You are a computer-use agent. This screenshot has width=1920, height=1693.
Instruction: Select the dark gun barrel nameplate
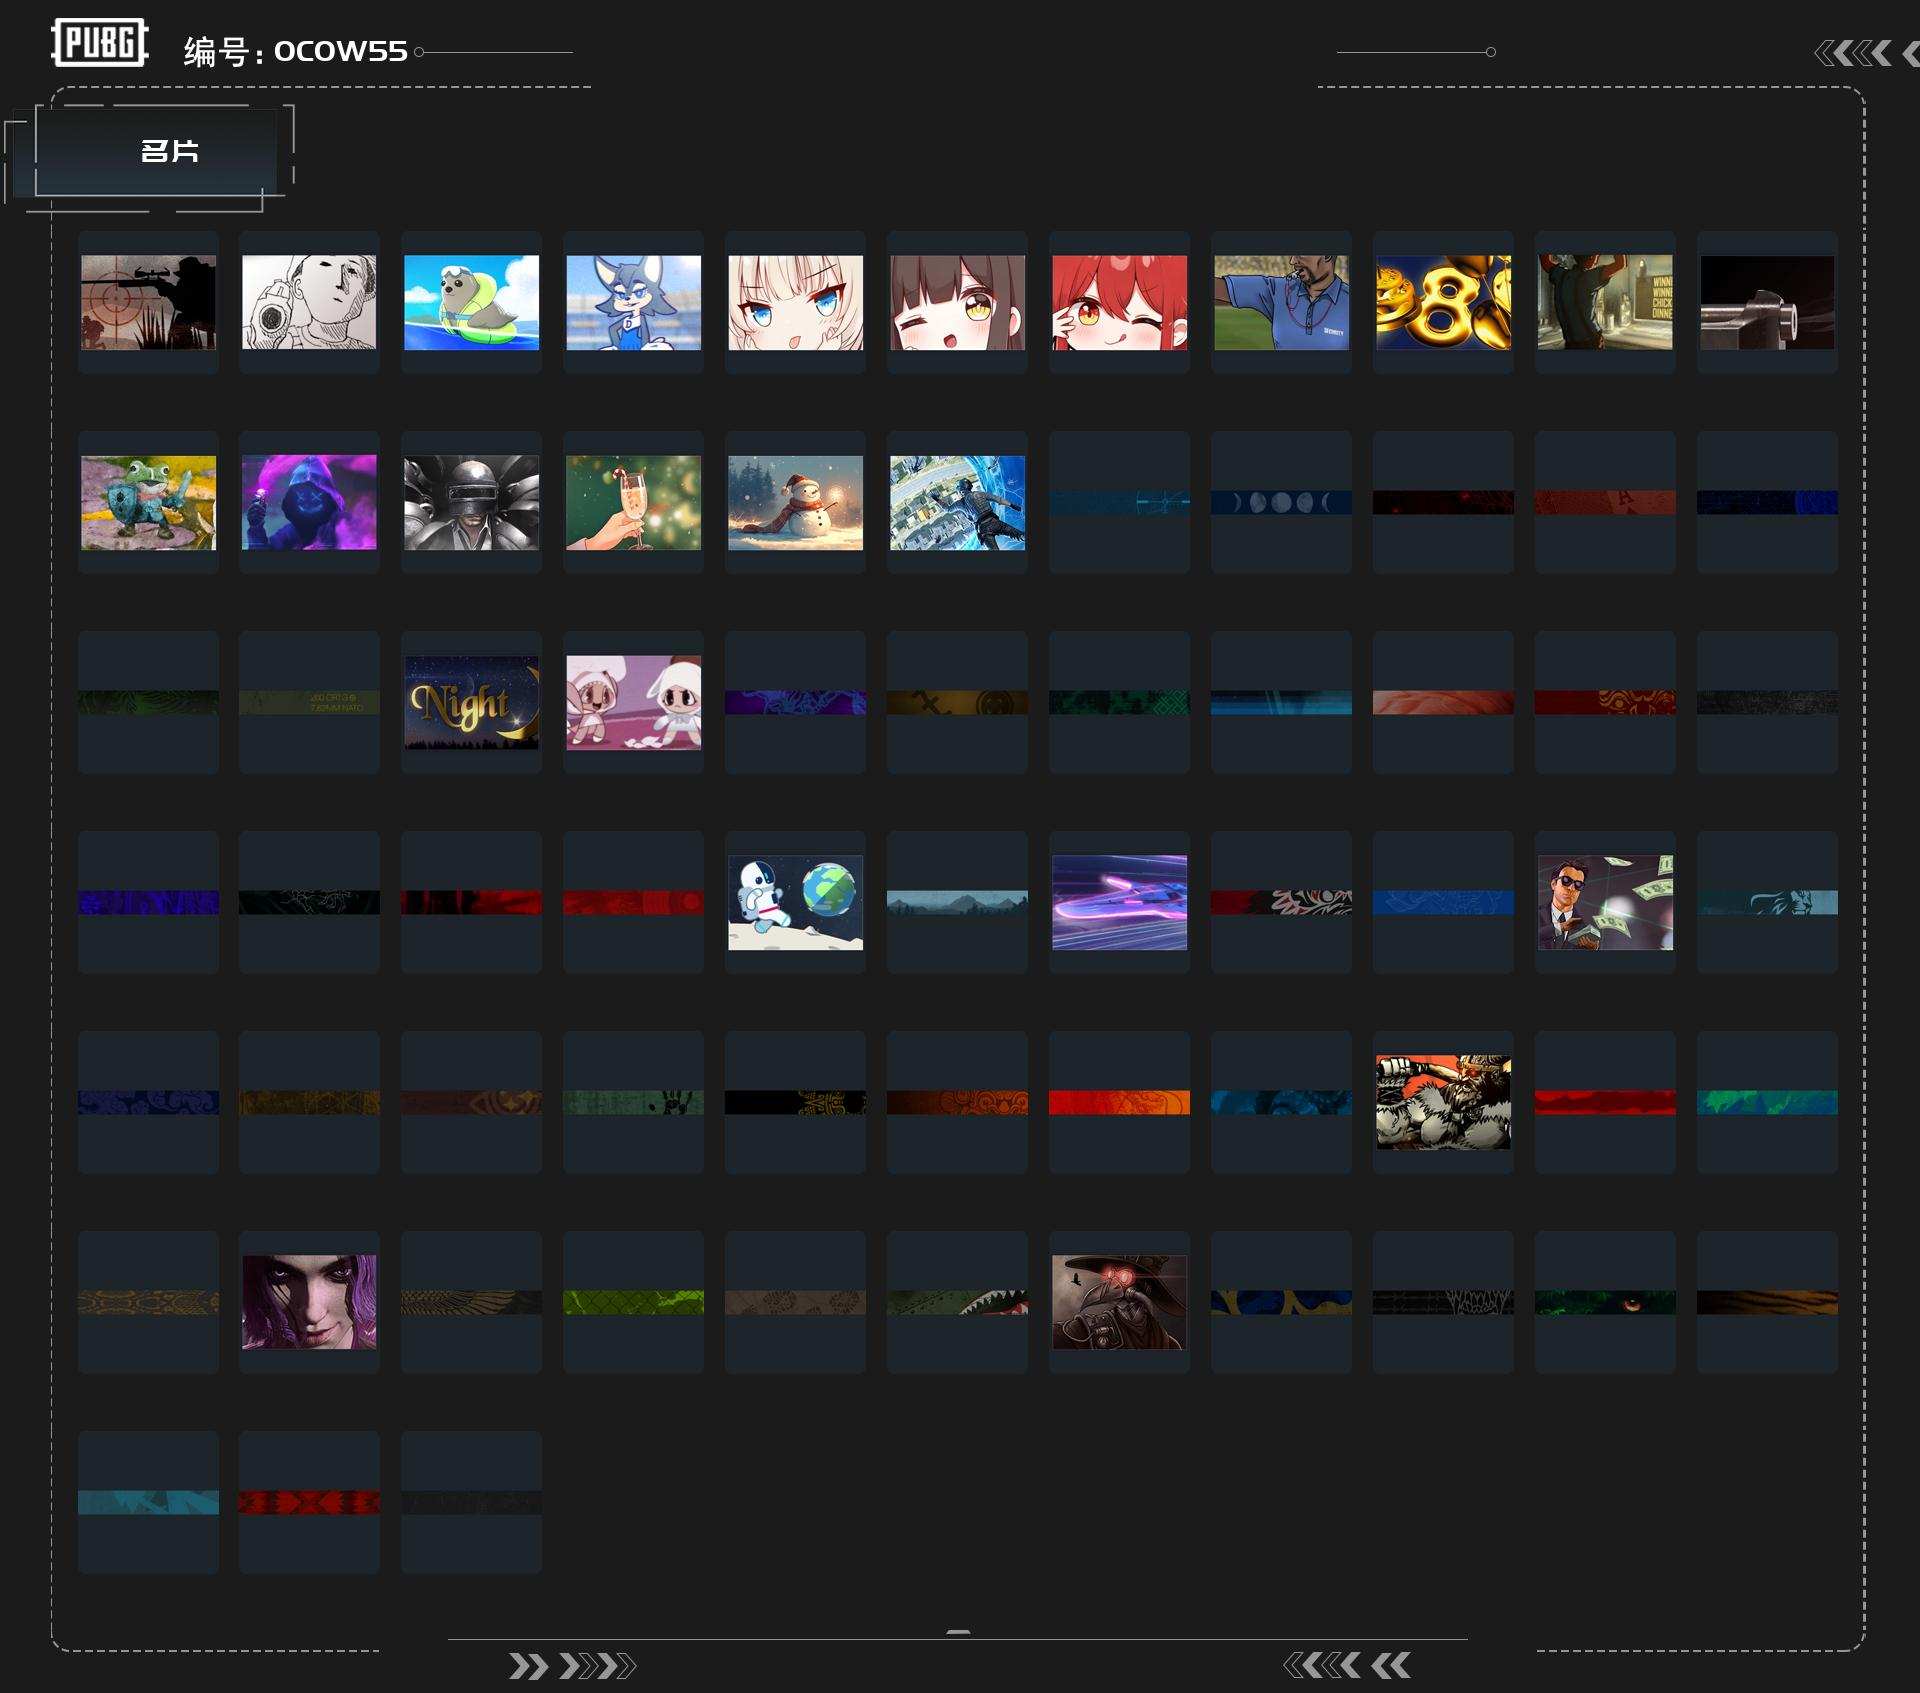tap(1767, 302)
